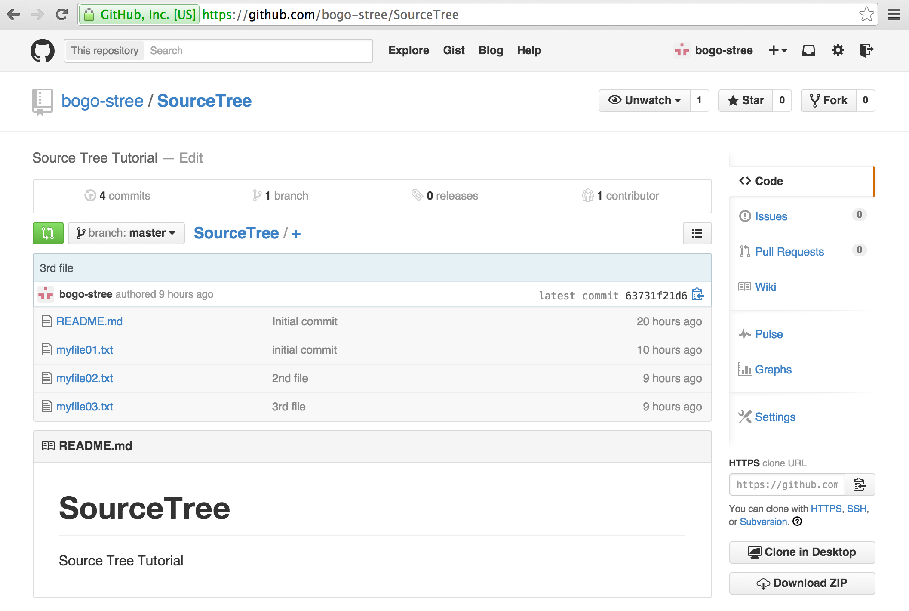Screen dimensions: 909x611
Task: Star the SourceTree repository
Action: (x=746, y=100)
